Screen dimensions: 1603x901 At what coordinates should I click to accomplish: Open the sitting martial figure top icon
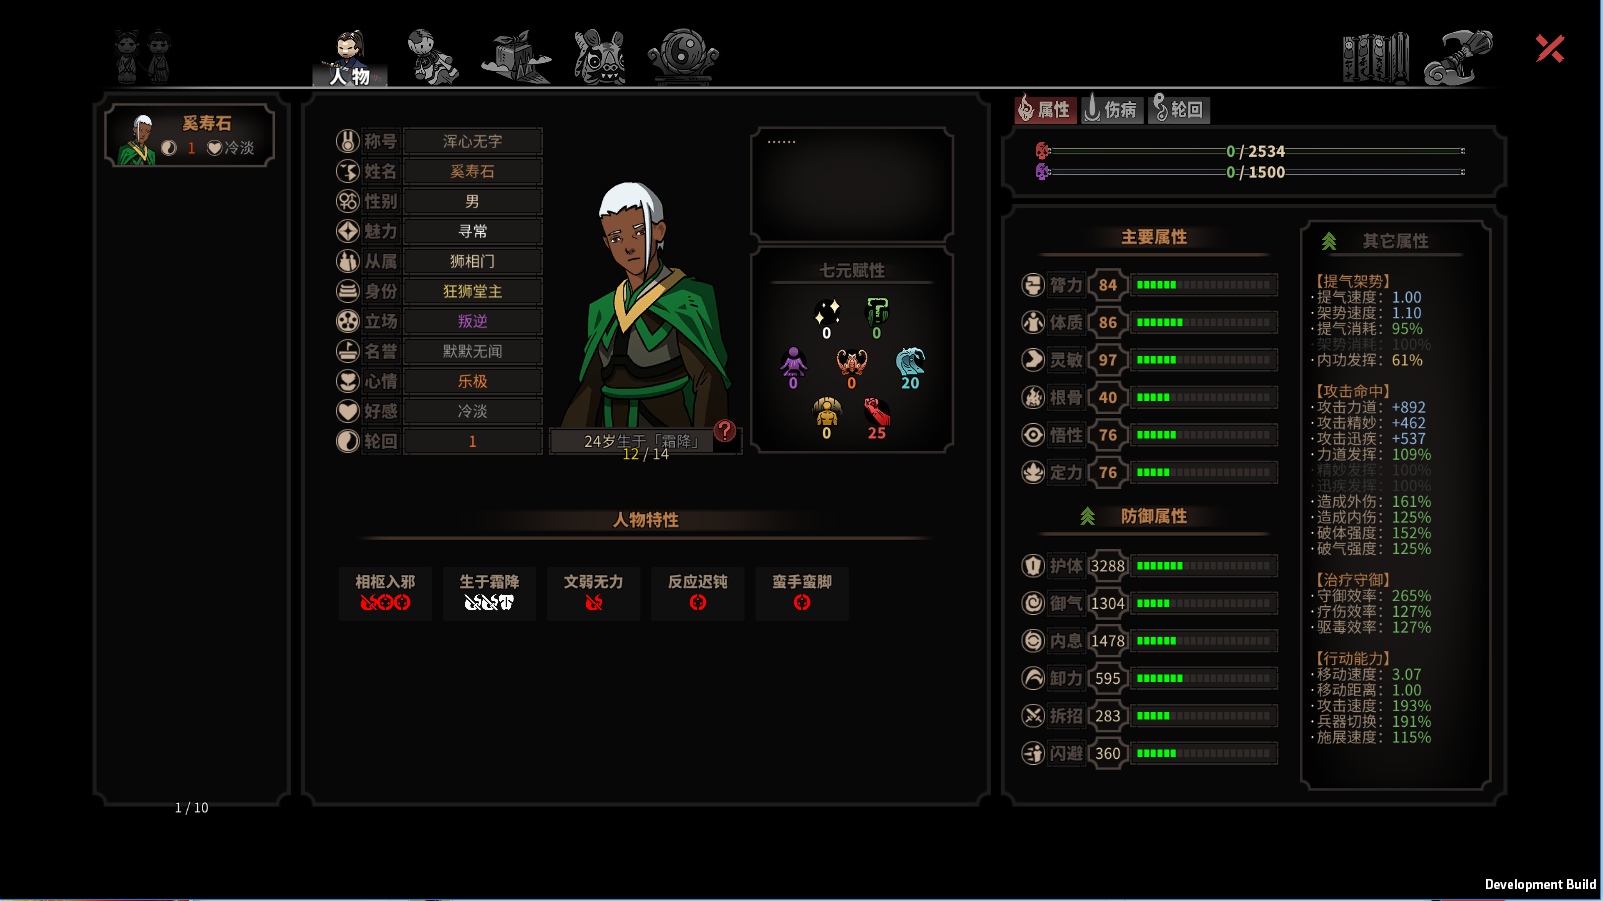tap(433, 56)
